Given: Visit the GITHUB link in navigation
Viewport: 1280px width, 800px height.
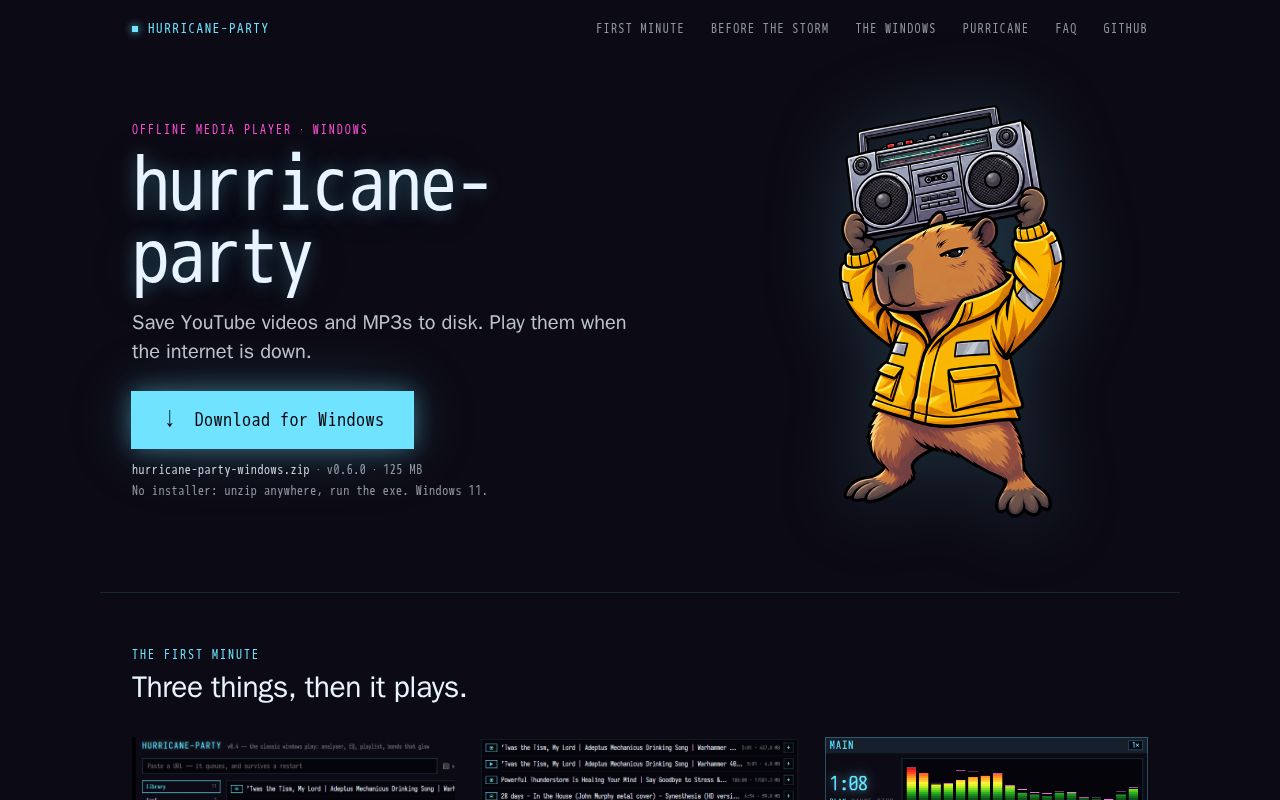Looking at the screenshot, I should point(1125,29).
